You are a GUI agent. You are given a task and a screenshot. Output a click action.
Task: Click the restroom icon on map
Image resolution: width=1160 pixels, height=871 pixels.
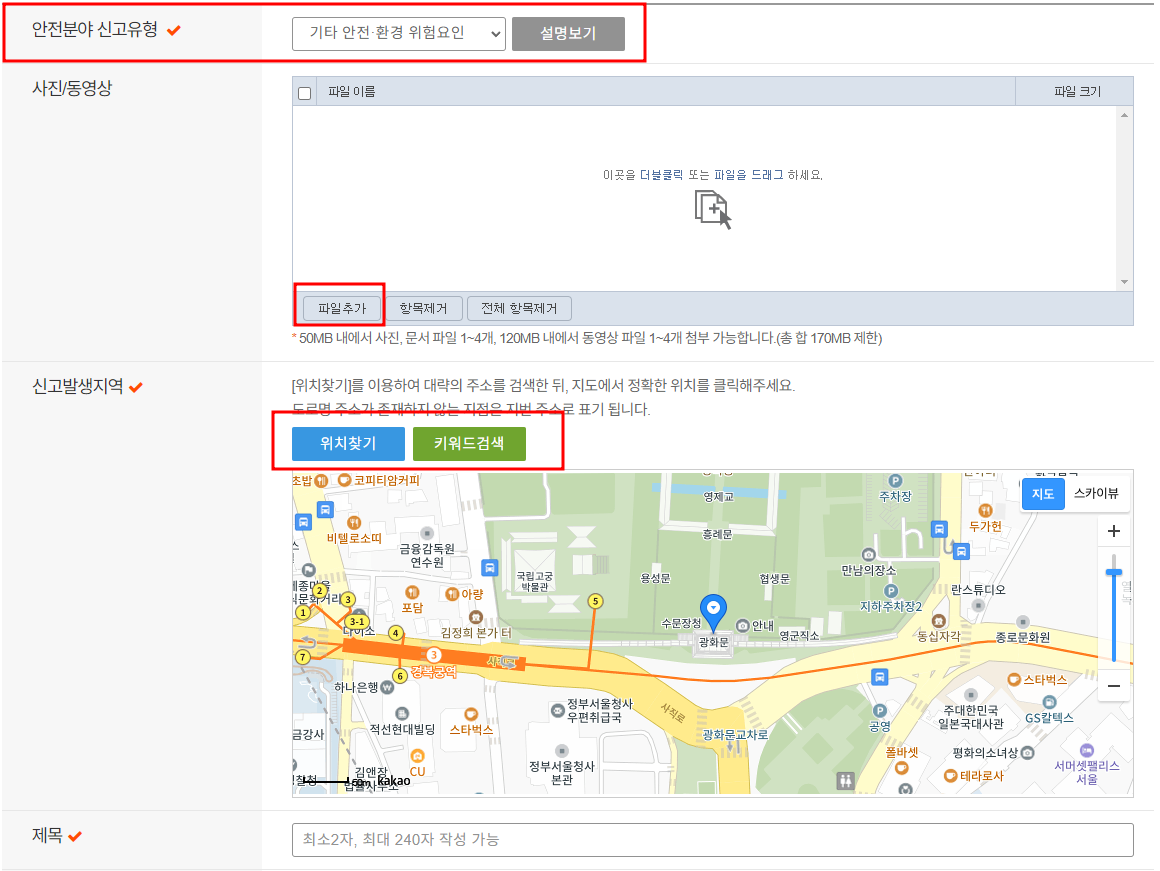click(x=845, y=780)
